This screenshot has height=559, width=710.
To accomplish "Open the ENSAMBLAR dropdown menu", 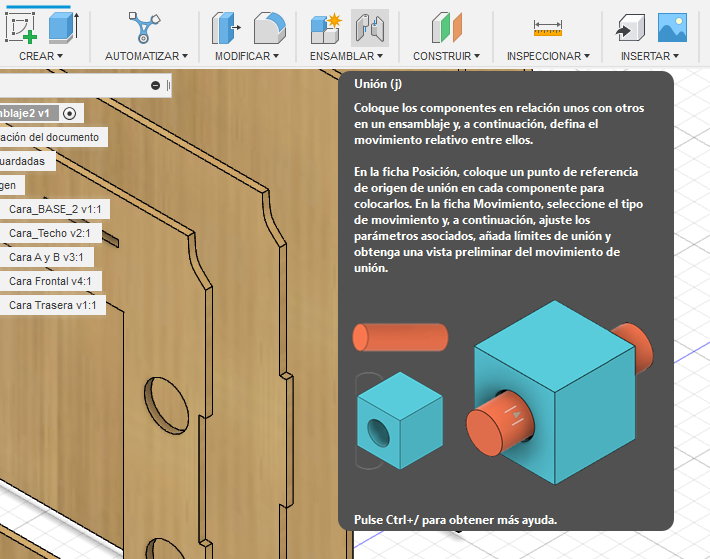I will pyautogui.click(x=346, y=56).
